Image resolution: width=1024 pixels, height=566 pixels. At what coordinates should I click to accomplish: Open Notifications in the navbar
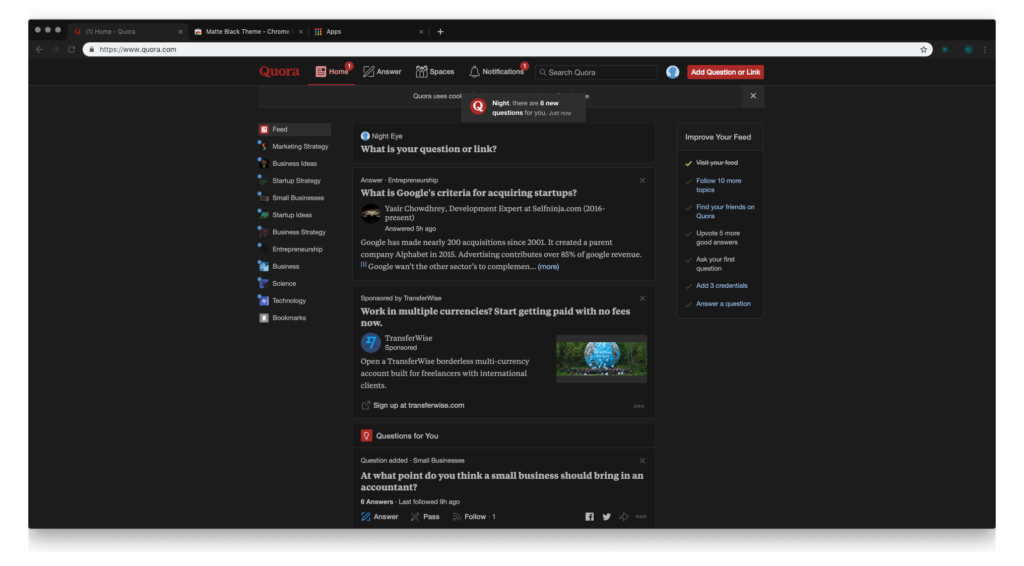(497, 72)
